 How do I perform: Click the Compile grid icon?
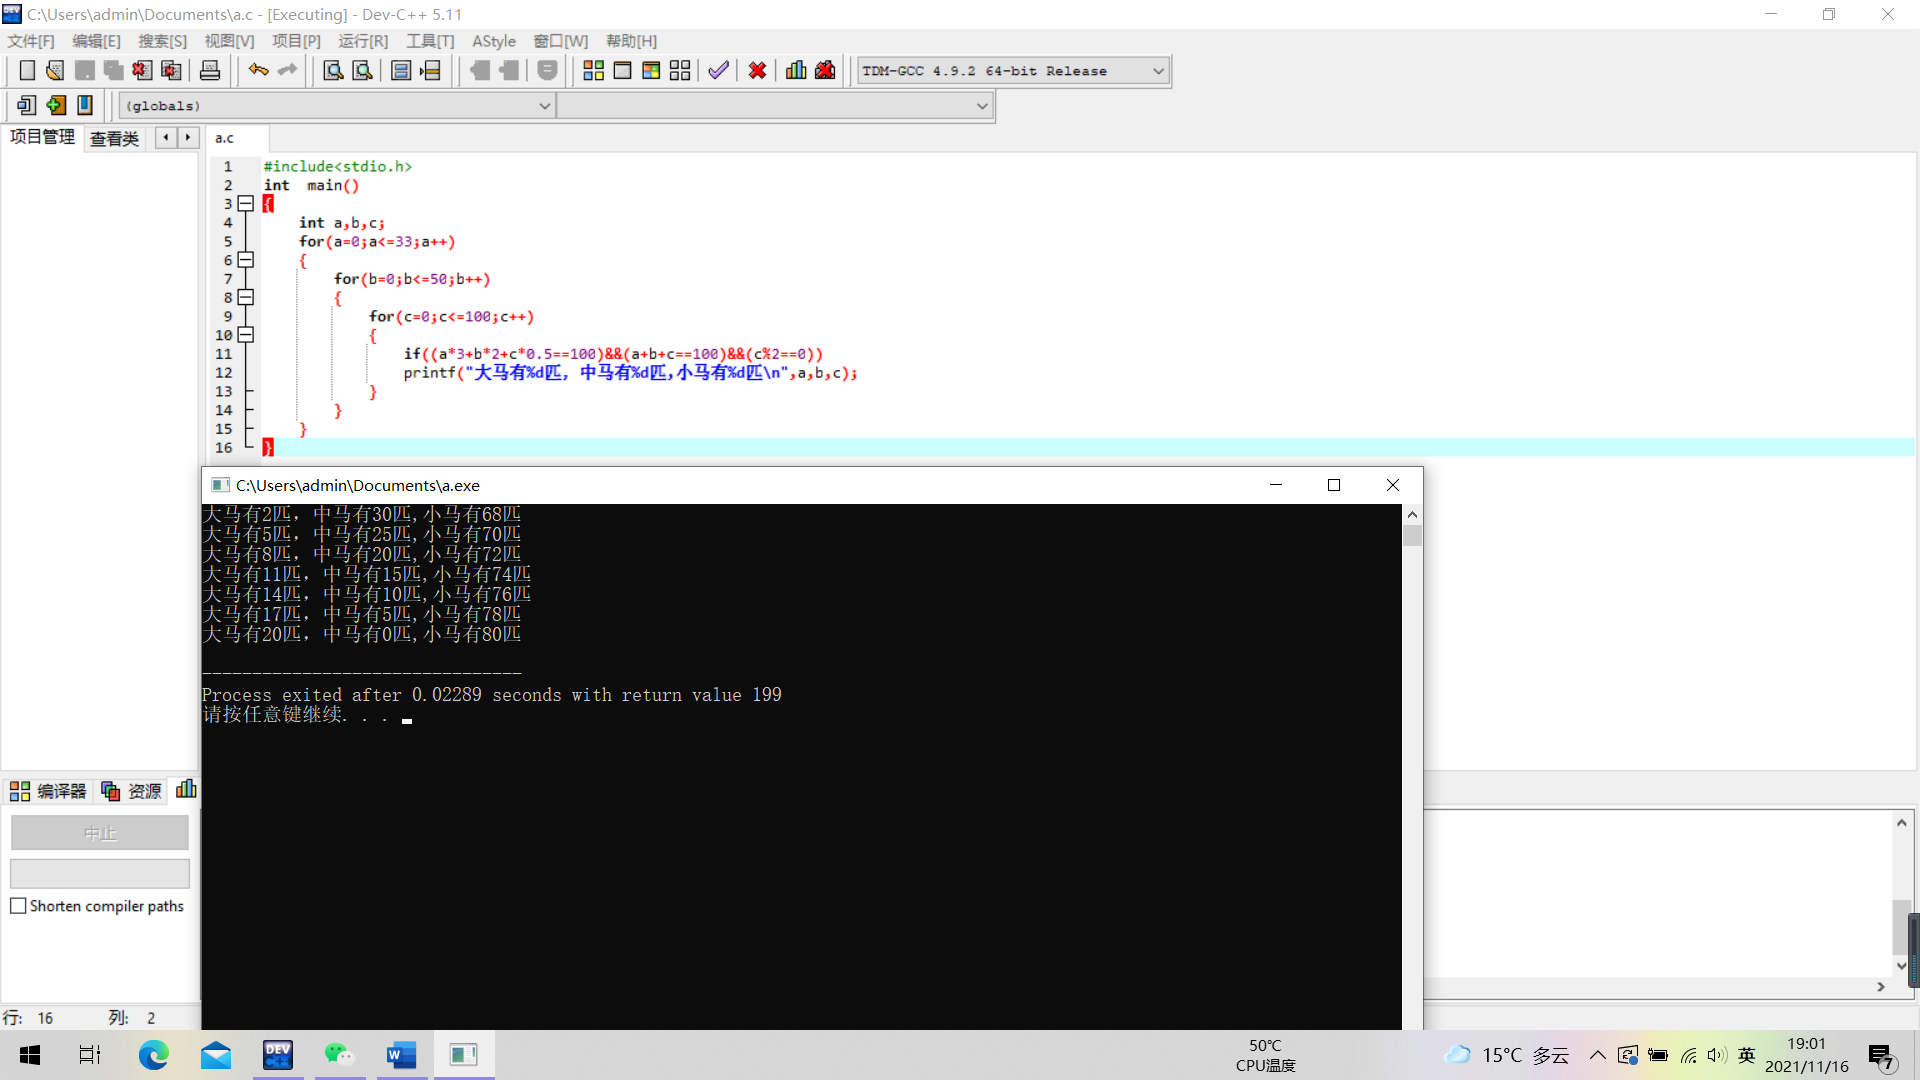click(x=593, y=71)
